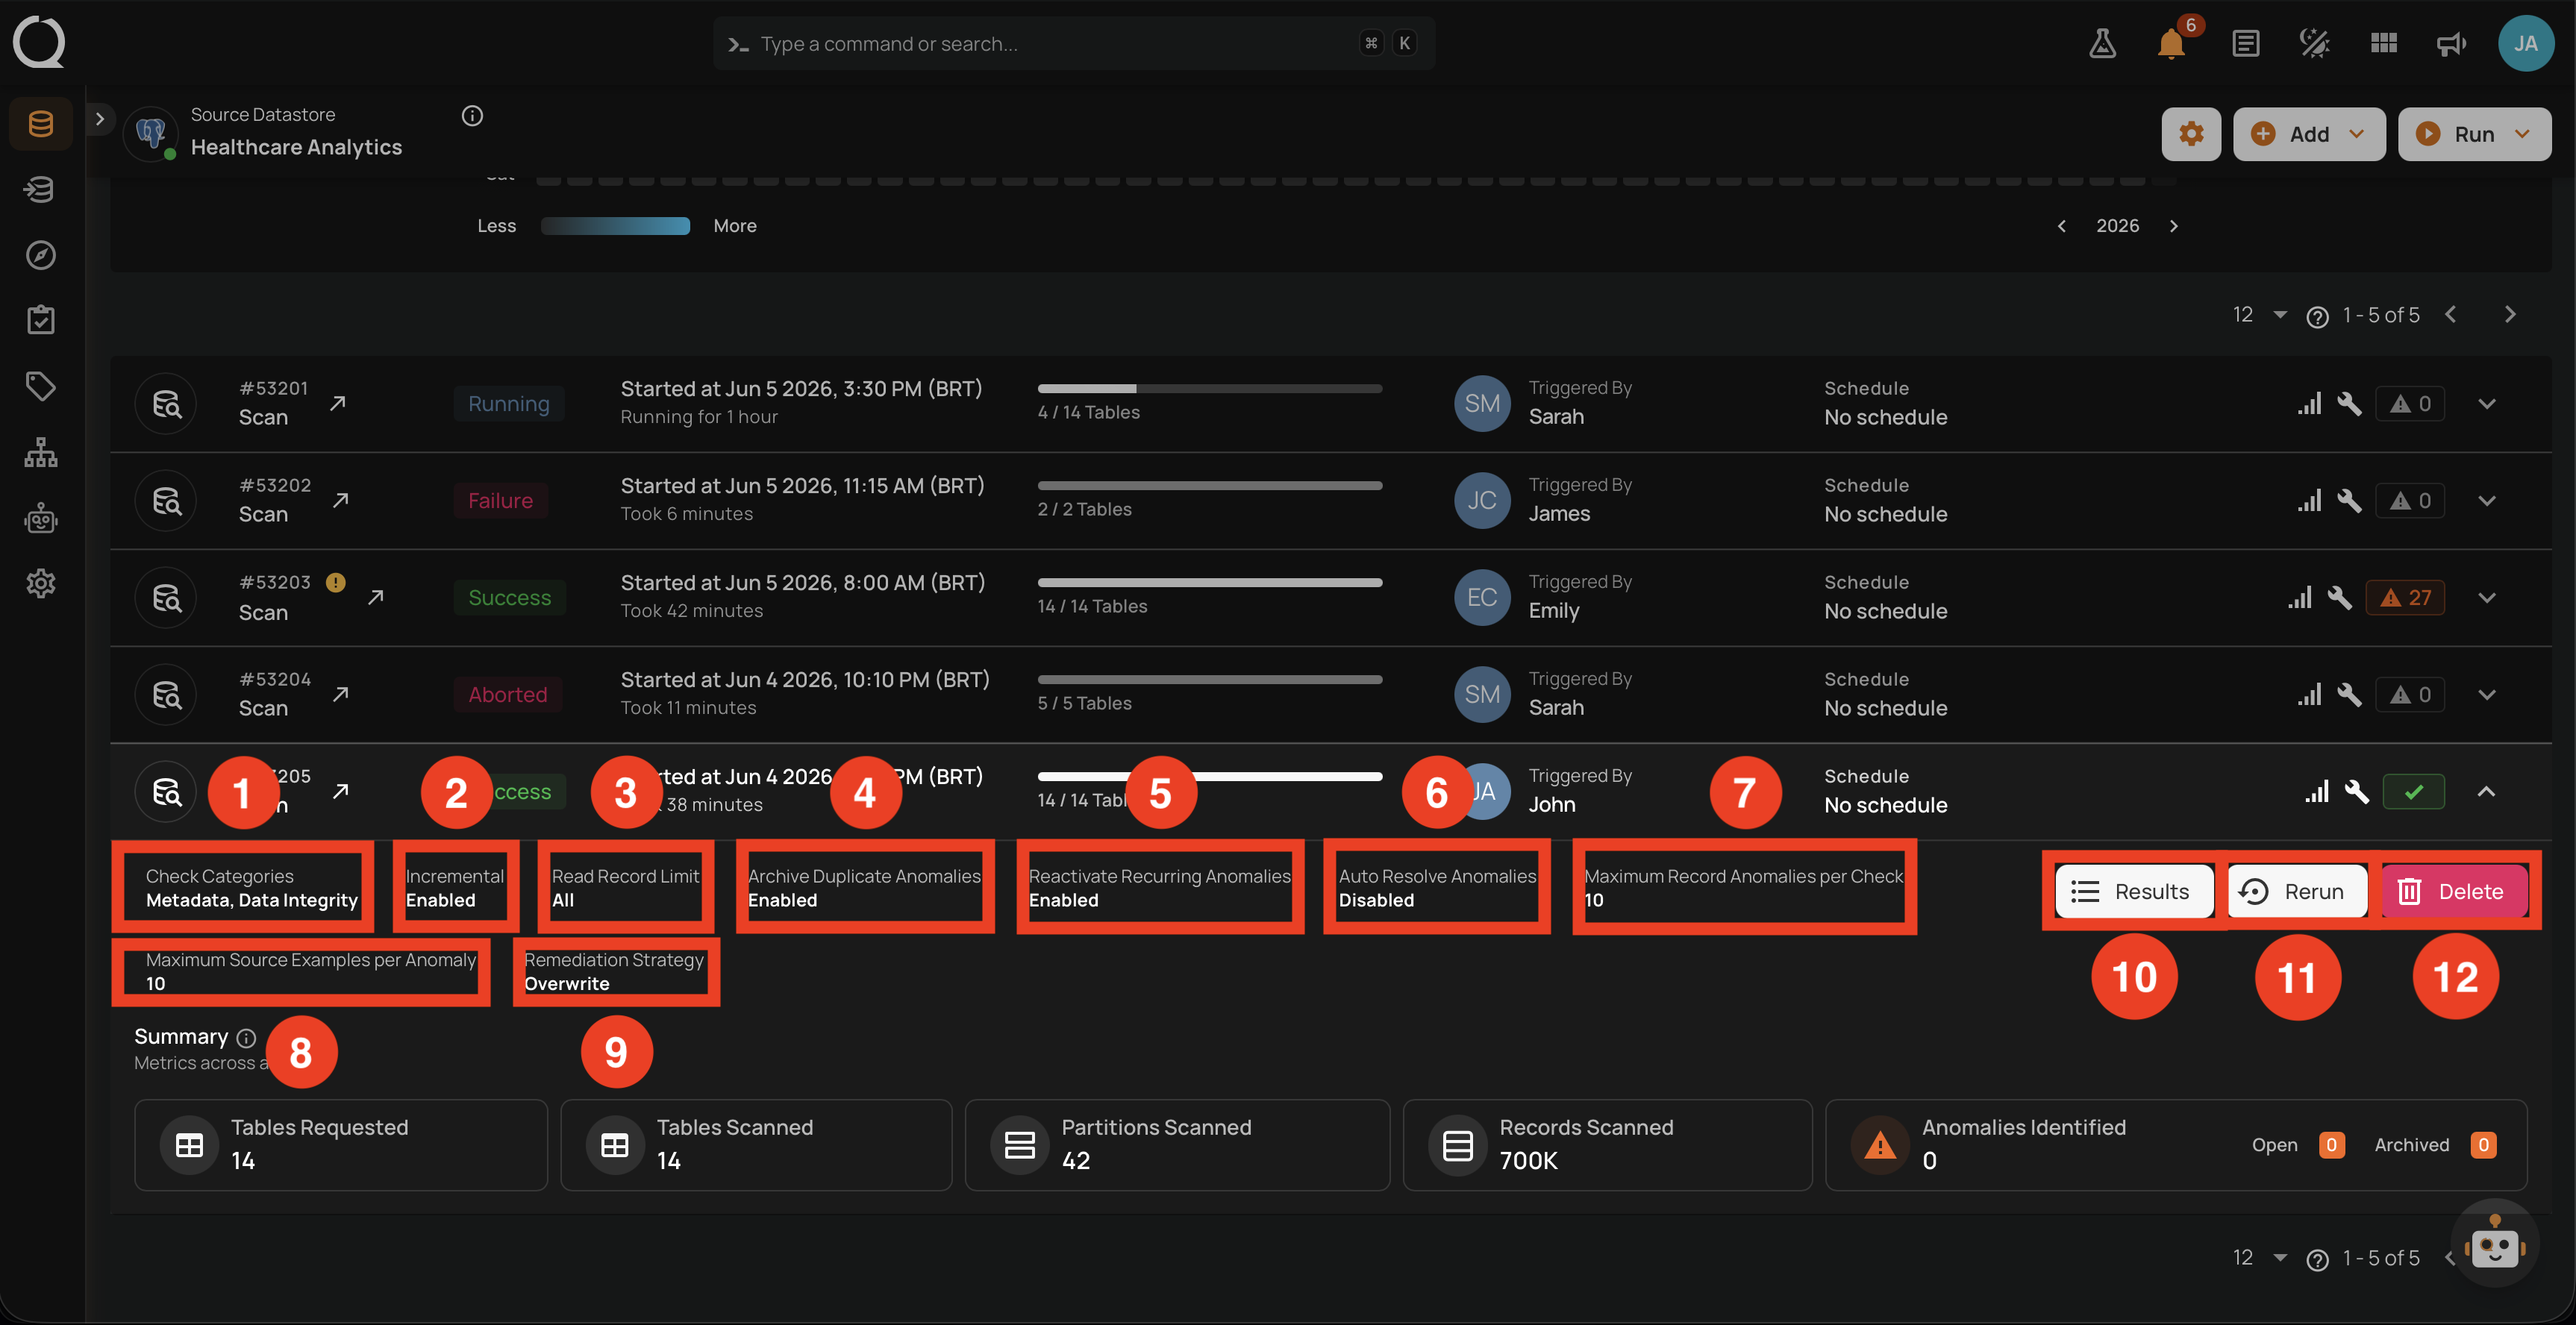Open the document notes icon in top bar
This screenshot has width=2576, height=1325.
[2245, 44]
